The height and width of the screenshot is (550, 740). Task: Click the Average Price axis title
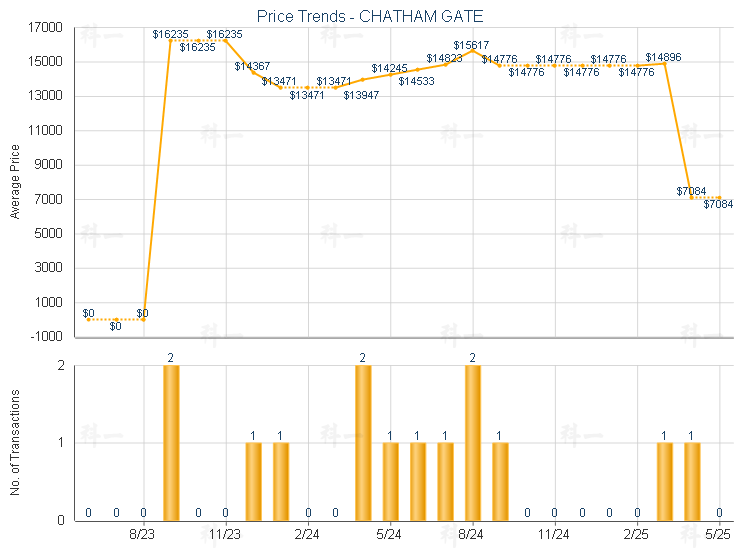point(14,182)
